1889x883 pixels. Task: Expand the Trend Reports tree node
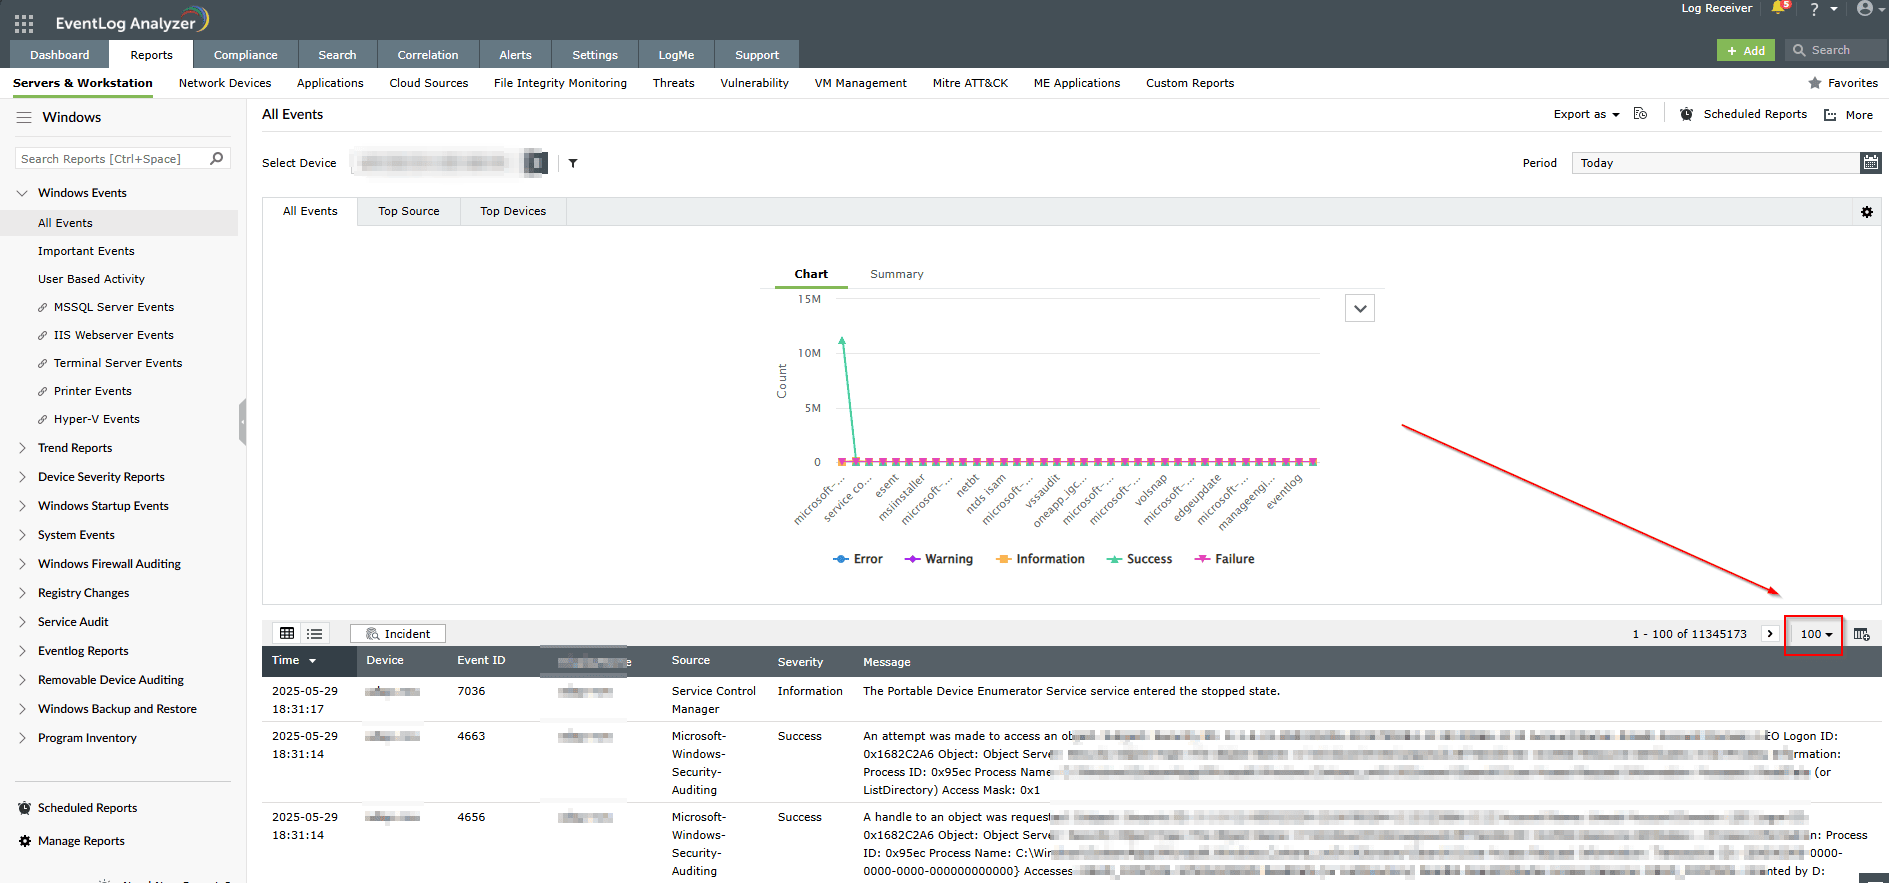click(22, 448)
